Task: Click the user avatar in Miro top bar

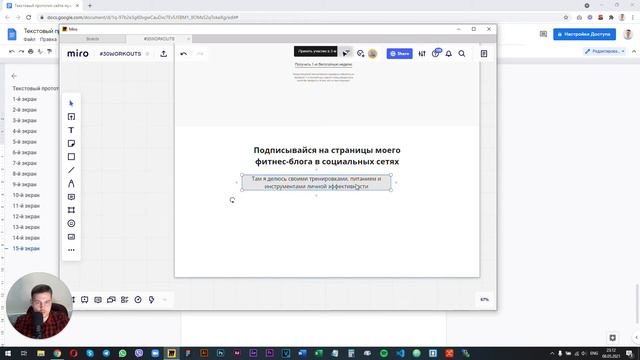Action: pos(372,53)
